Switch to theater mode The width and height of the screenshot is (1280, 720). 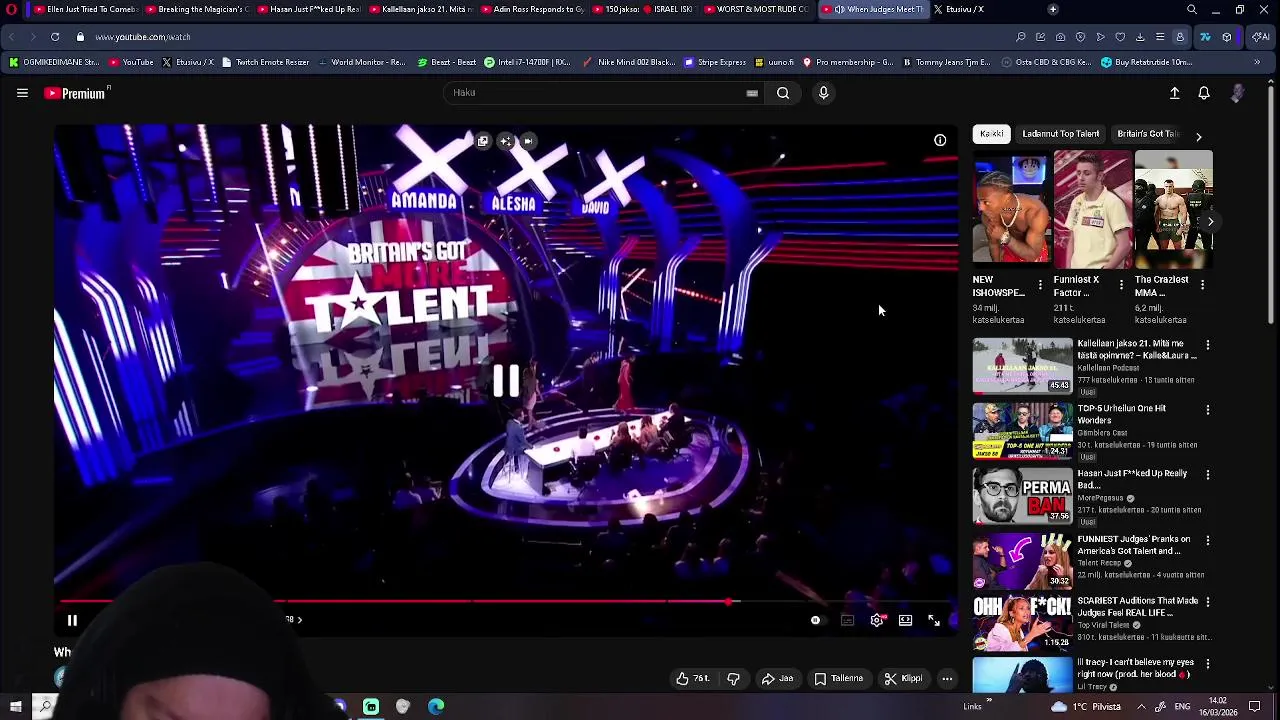[x=905, y=620]
